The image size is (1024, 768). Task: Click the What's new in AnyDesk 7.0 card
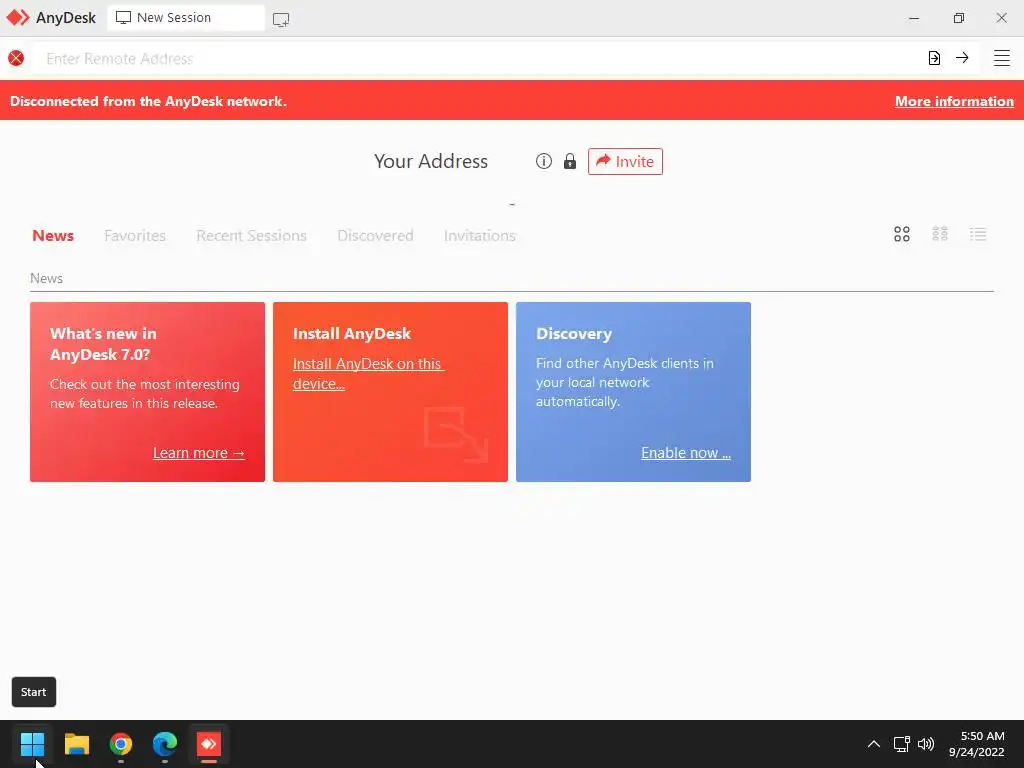[x=148, y=392]
